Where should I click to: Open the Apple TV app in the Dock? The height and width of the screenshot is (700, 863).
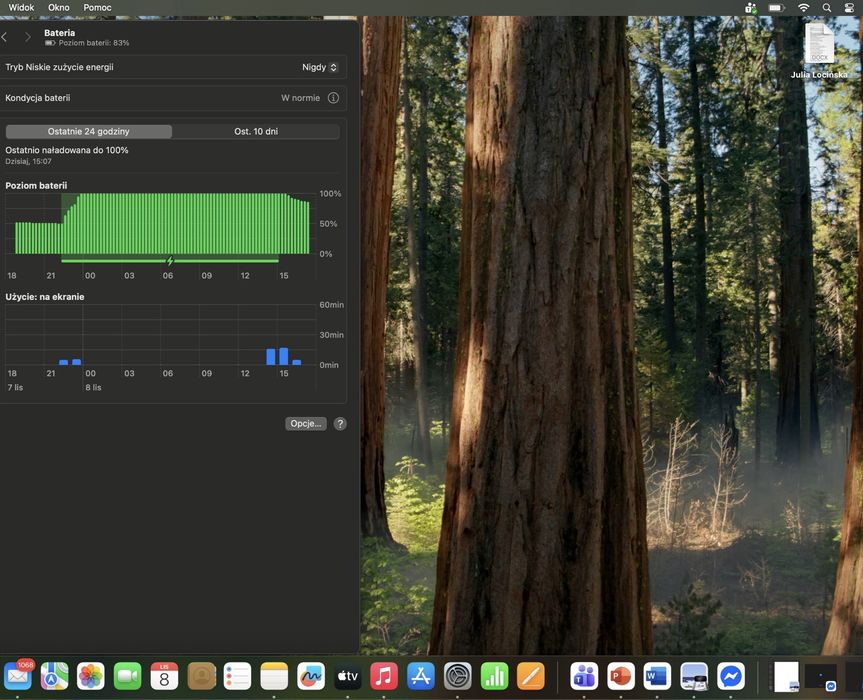(x=347, y=676)
